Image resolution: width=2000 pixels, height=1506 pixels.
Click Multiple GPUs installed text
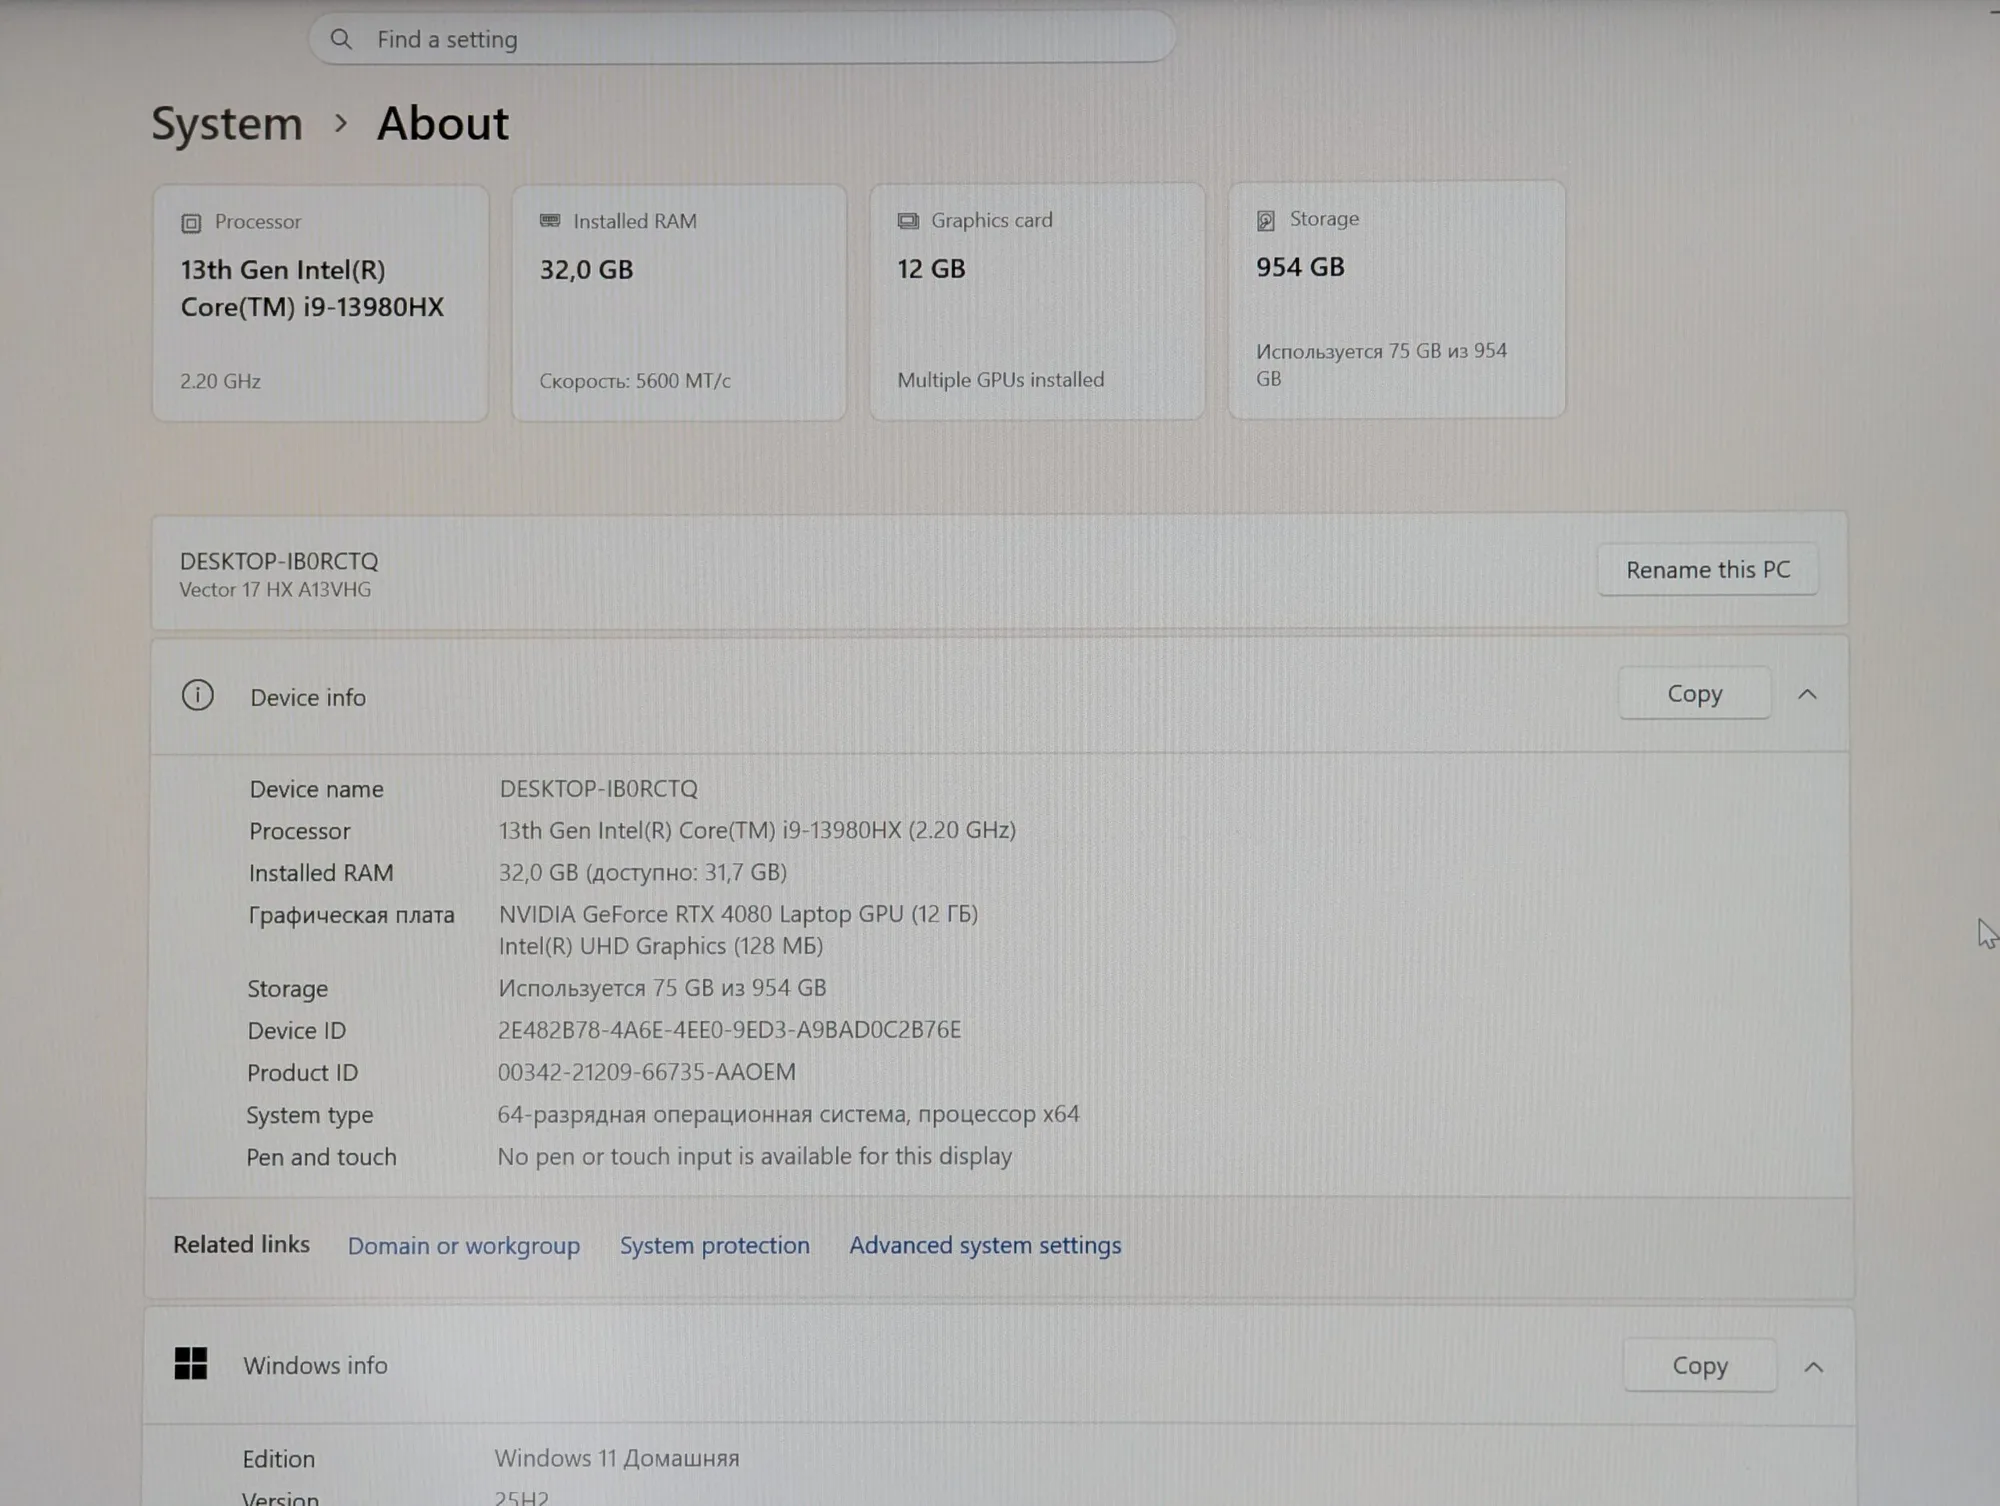point(1001,380)
